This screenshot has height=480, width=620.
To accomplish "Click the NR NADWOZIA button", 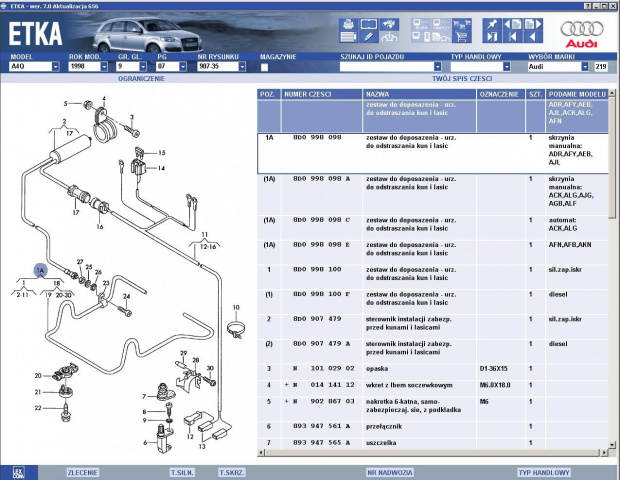I will tap(390, 472).
